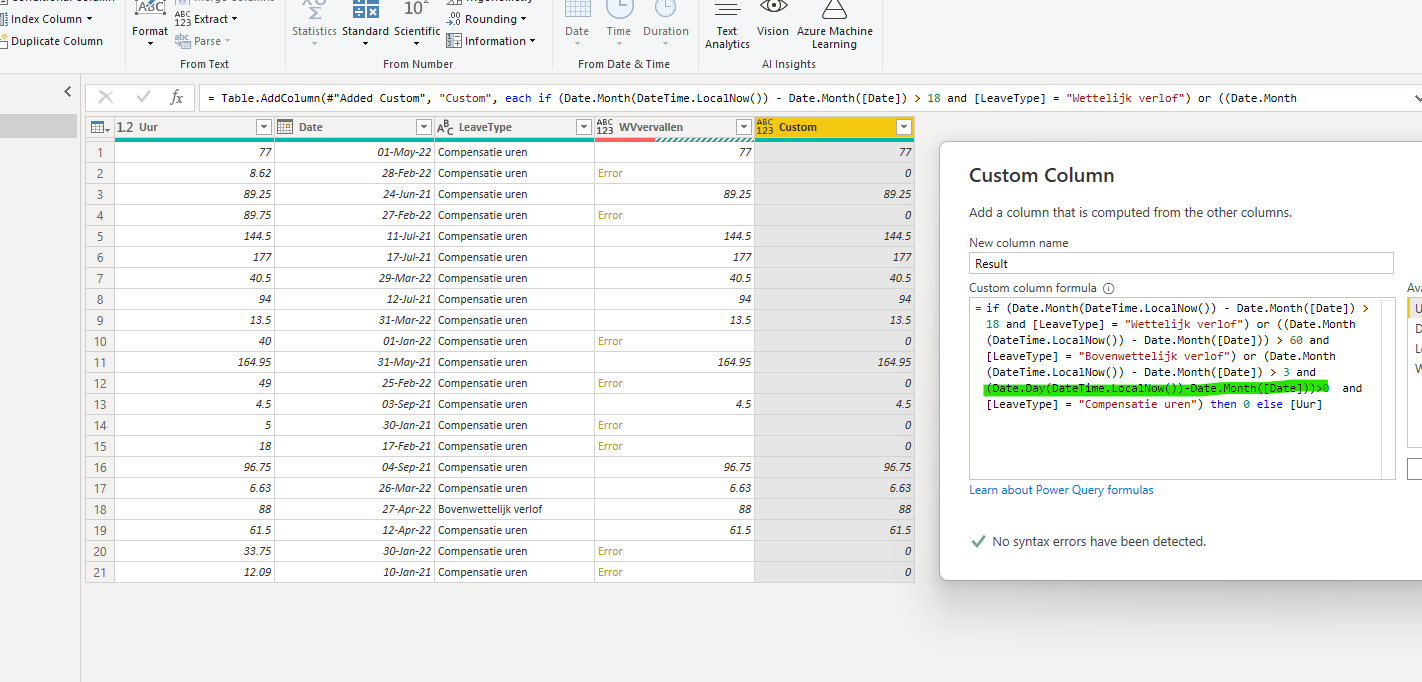This screenshot has width=1422, height=682.
Task: Open Learn about Power Query formulas link
Action: 1061,490
